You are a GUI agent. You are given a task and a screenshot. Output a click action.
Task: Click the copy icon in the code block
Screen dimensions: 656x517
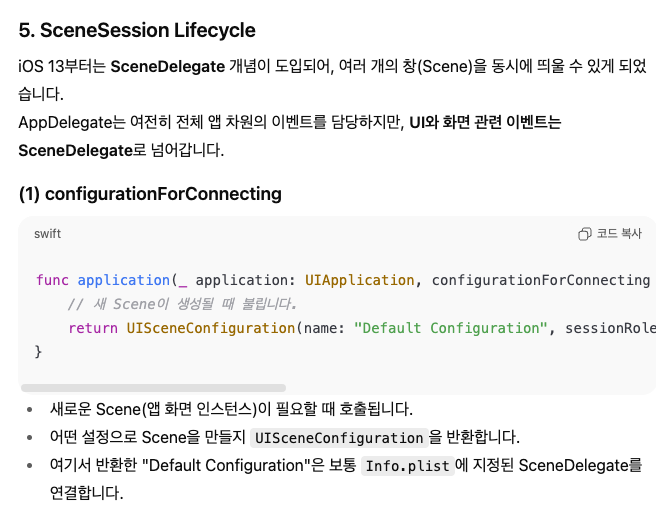[x=585, y=234]
